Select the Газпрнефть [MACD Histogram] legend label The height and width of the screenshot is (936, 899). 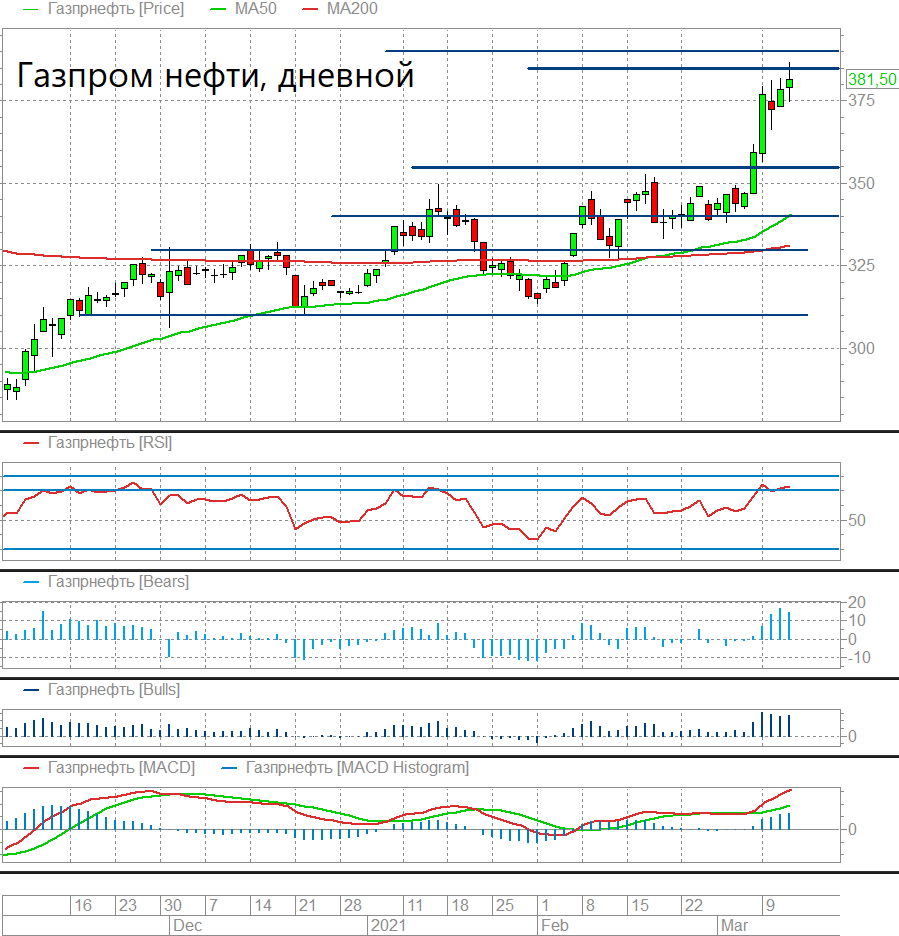[x=357, y=767]
